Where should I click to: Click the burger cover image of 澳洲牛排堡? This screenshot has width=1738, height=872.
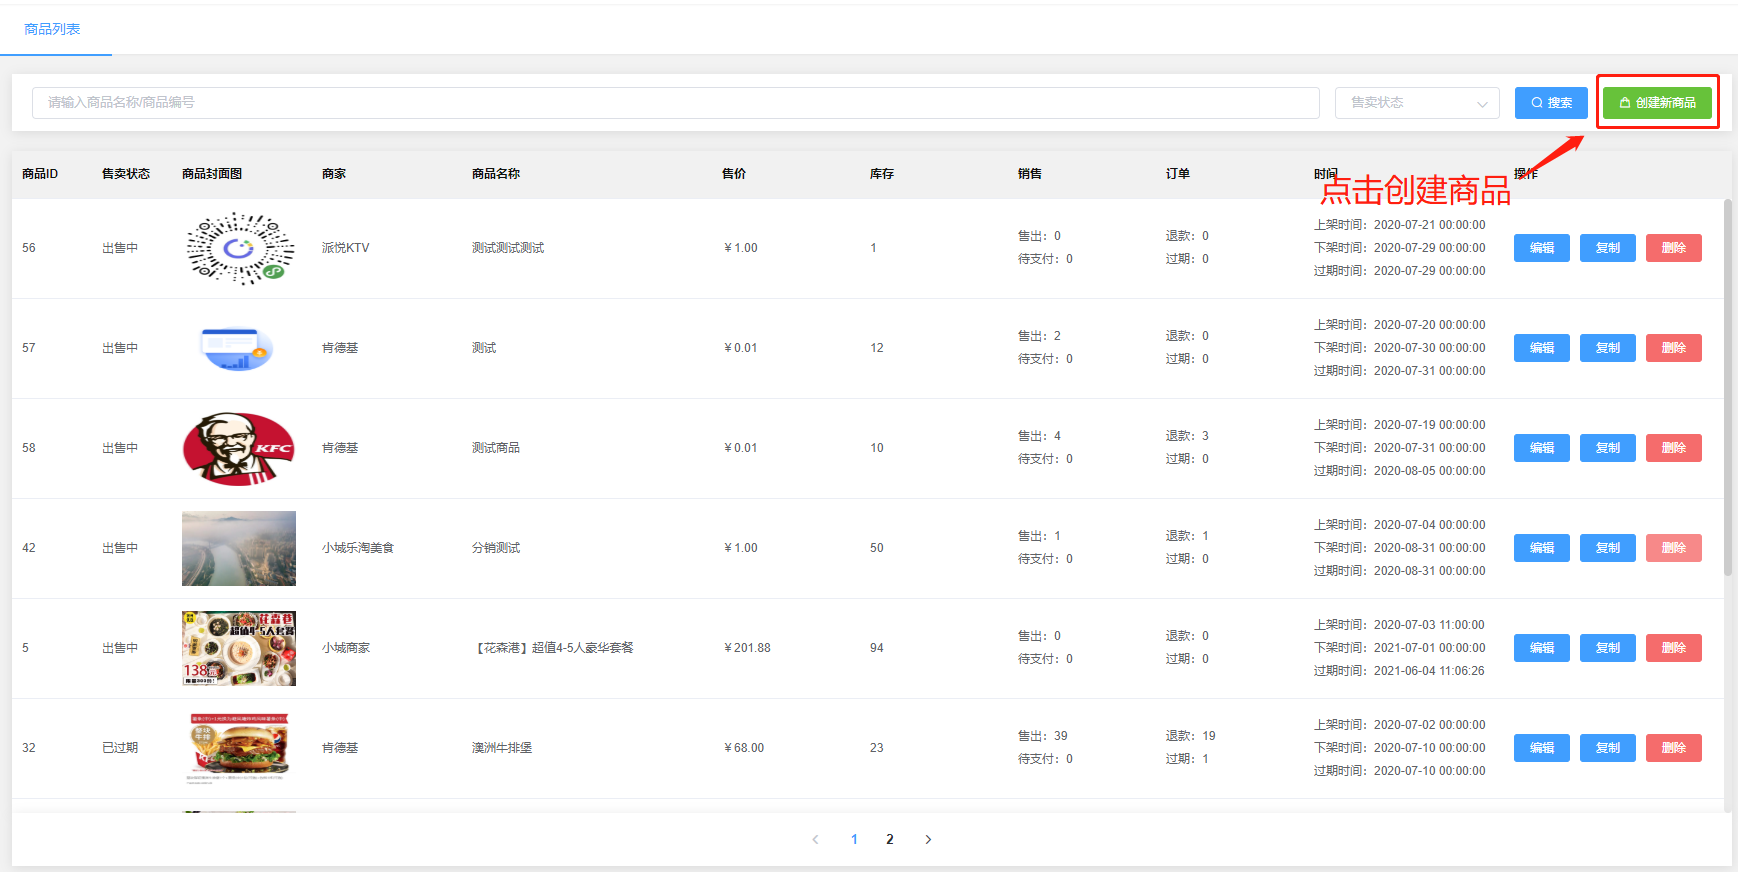(x=239, y=748)
